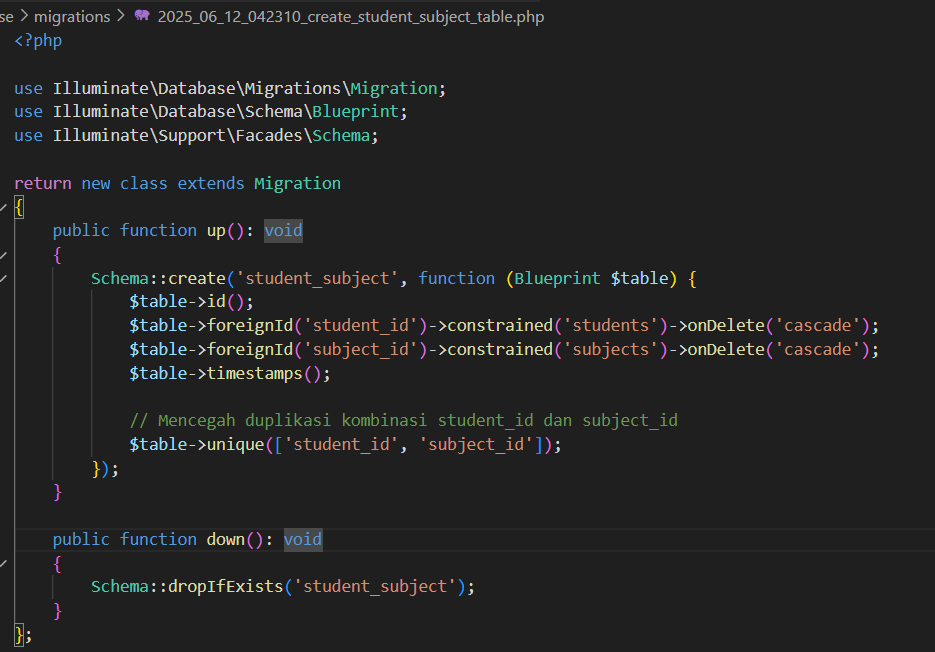Collapse the class body fold arrow
Image resolution: width=935 pixels, height=652 pixels.
(4, 207)
